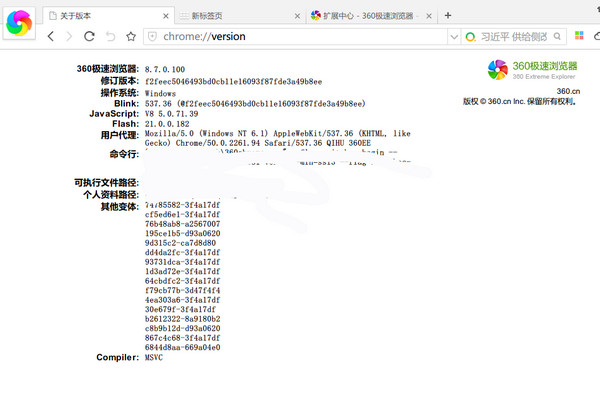
Task: Click the variation 76b48ab8-a2567007
Action: (183, 224)
